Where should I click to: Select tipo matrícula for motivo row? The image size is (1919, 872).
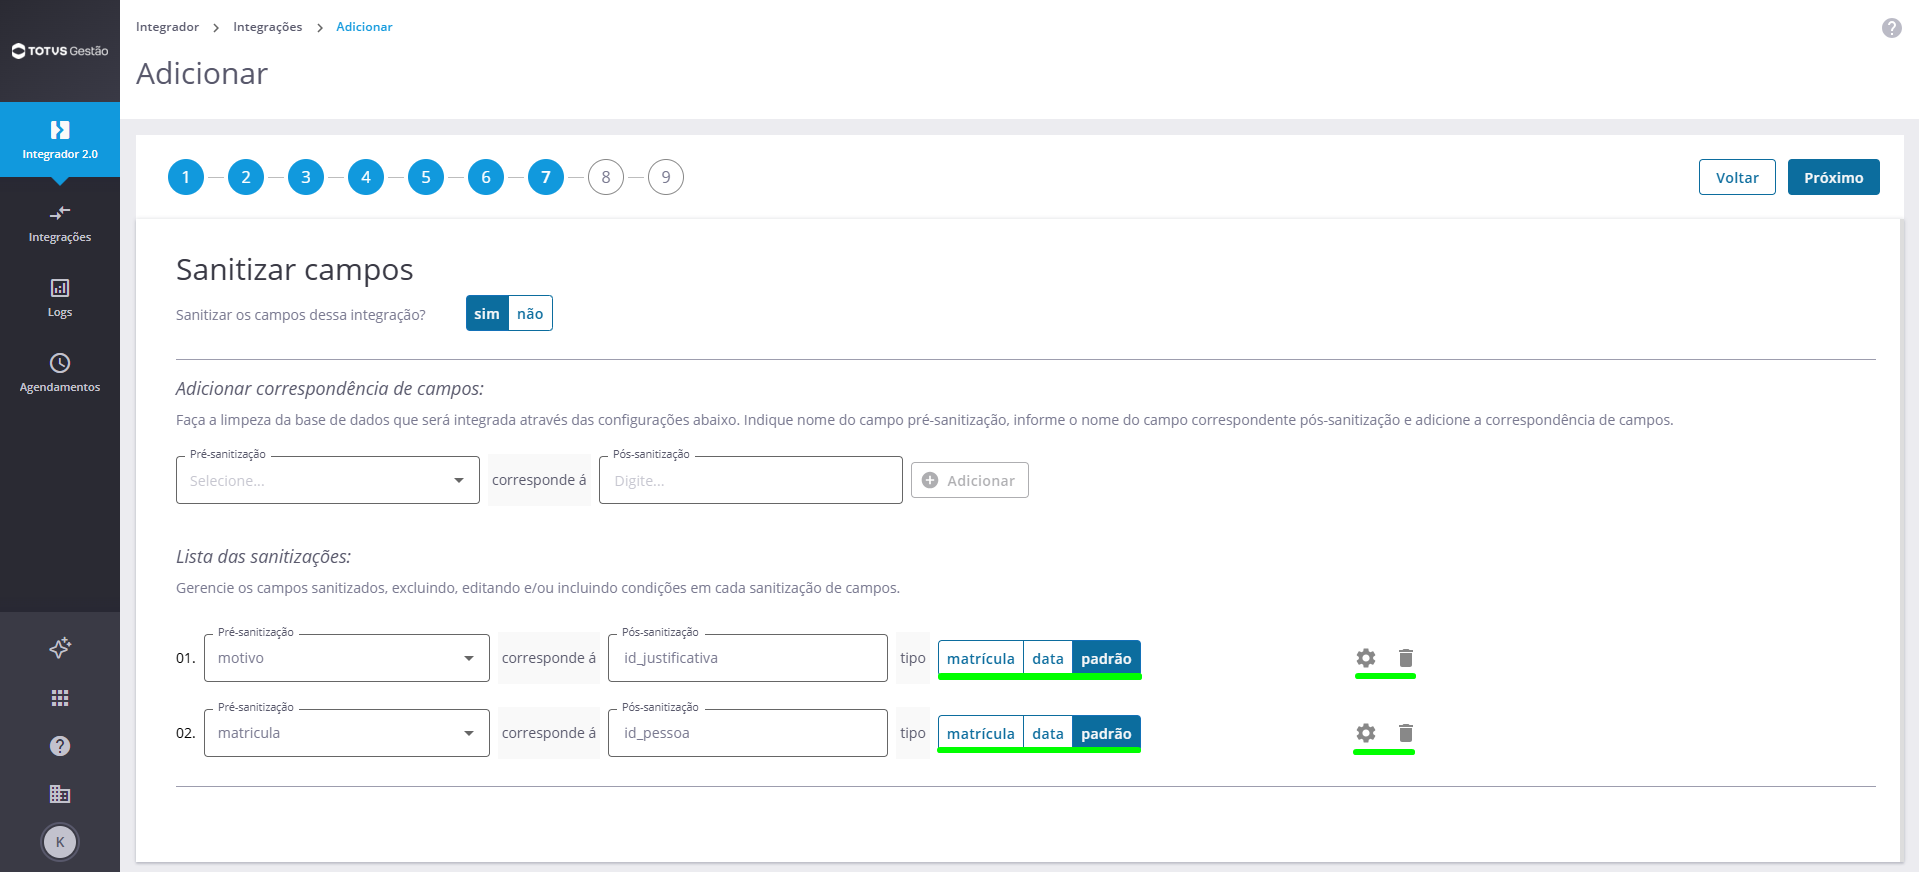pos(980,658)
